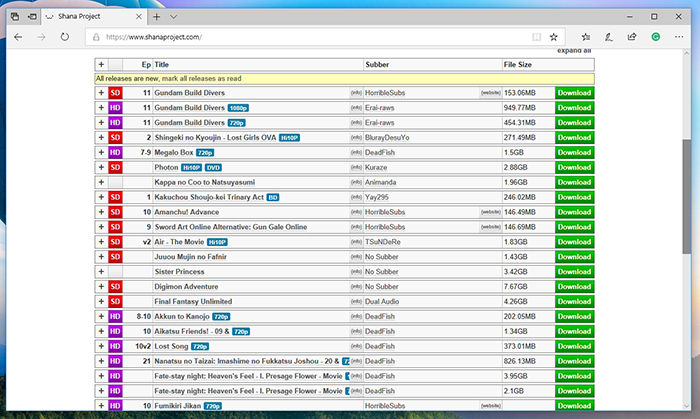Expand all rows with header plus
Viewport: 700px width, 419px height.
pos(101,64)
